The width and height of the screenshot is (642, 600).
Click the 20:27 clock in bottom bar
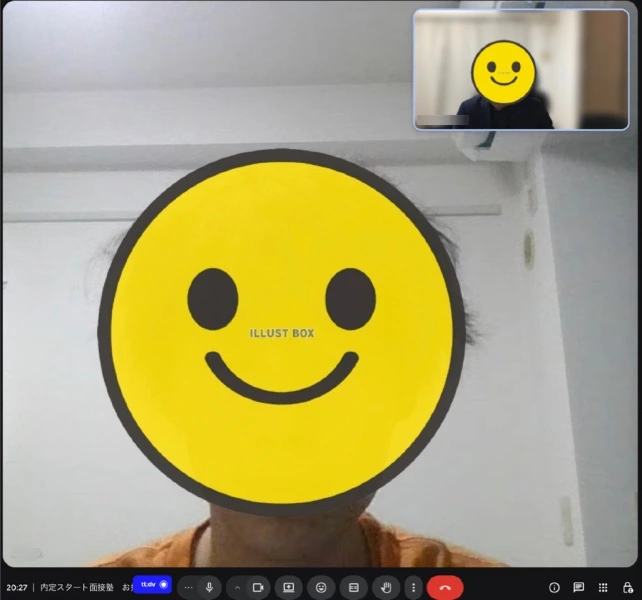tap(16, 587)
